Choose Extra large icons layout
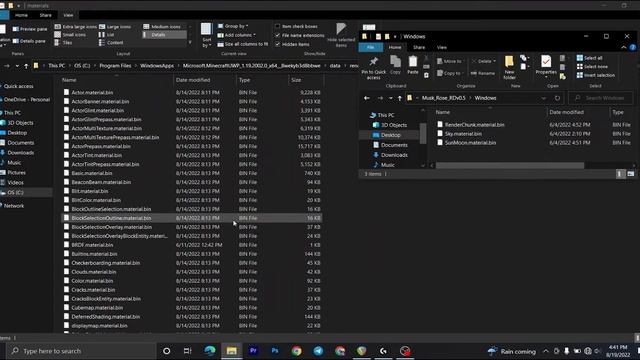 (76, 27)
